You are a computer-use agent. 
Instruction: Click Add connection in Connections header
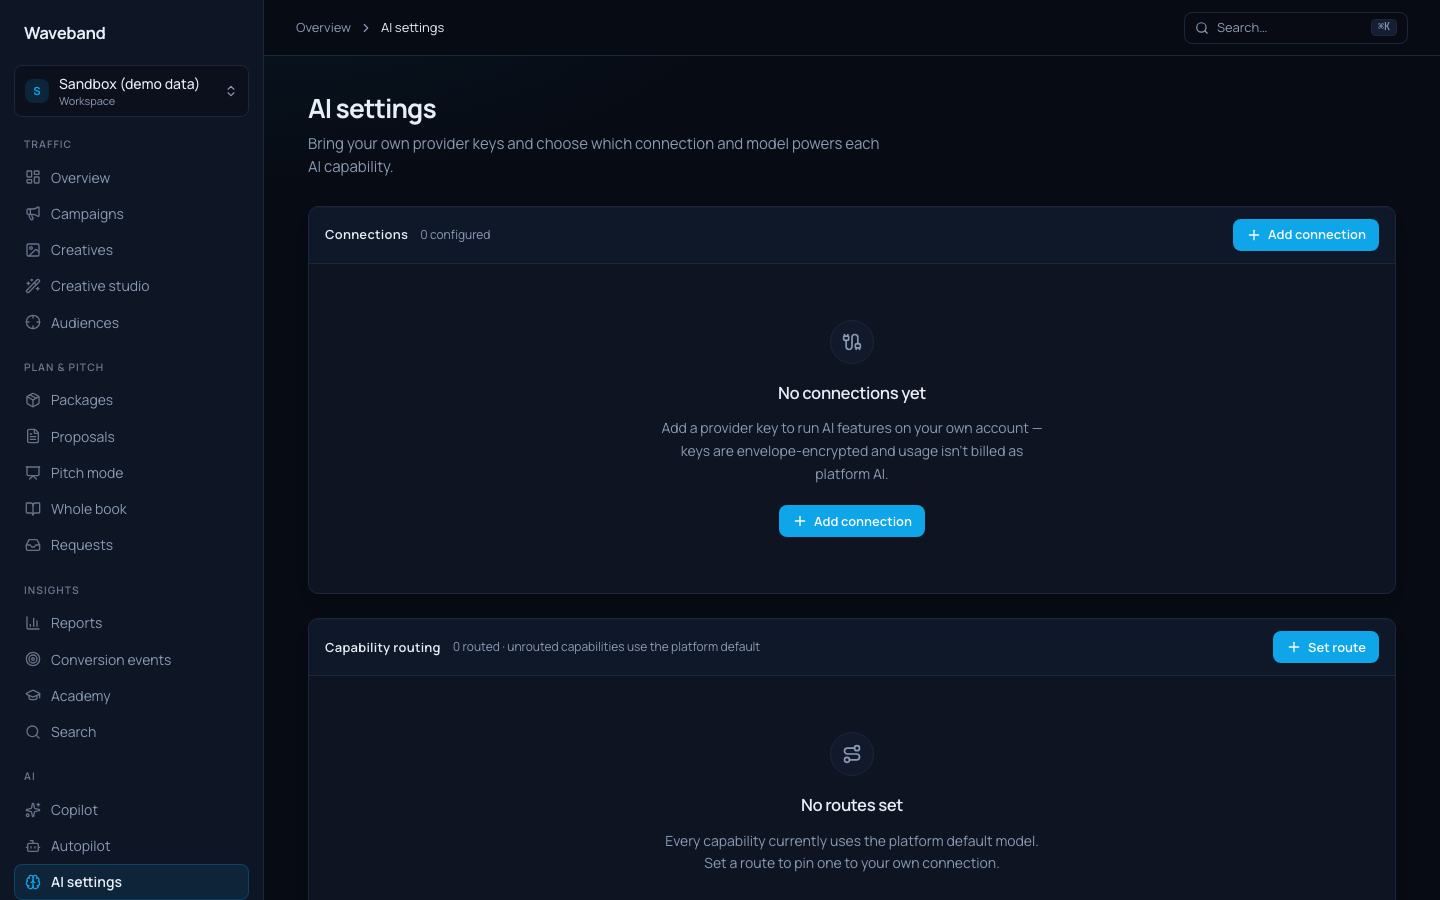point(1306,235)
